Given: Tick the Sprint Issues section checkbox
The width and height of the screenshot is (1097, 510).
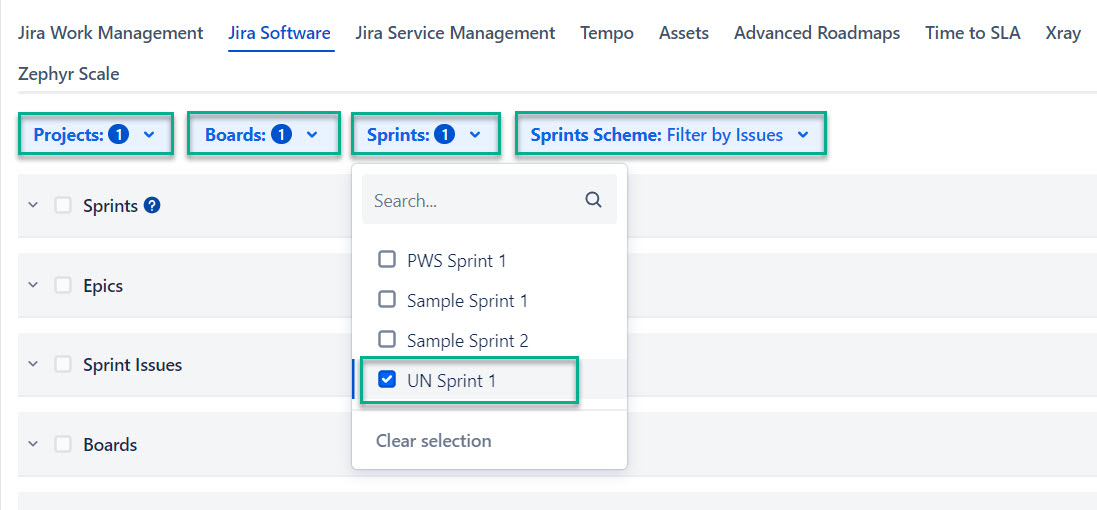Looking at the screenshot, I should coord(63,364).
